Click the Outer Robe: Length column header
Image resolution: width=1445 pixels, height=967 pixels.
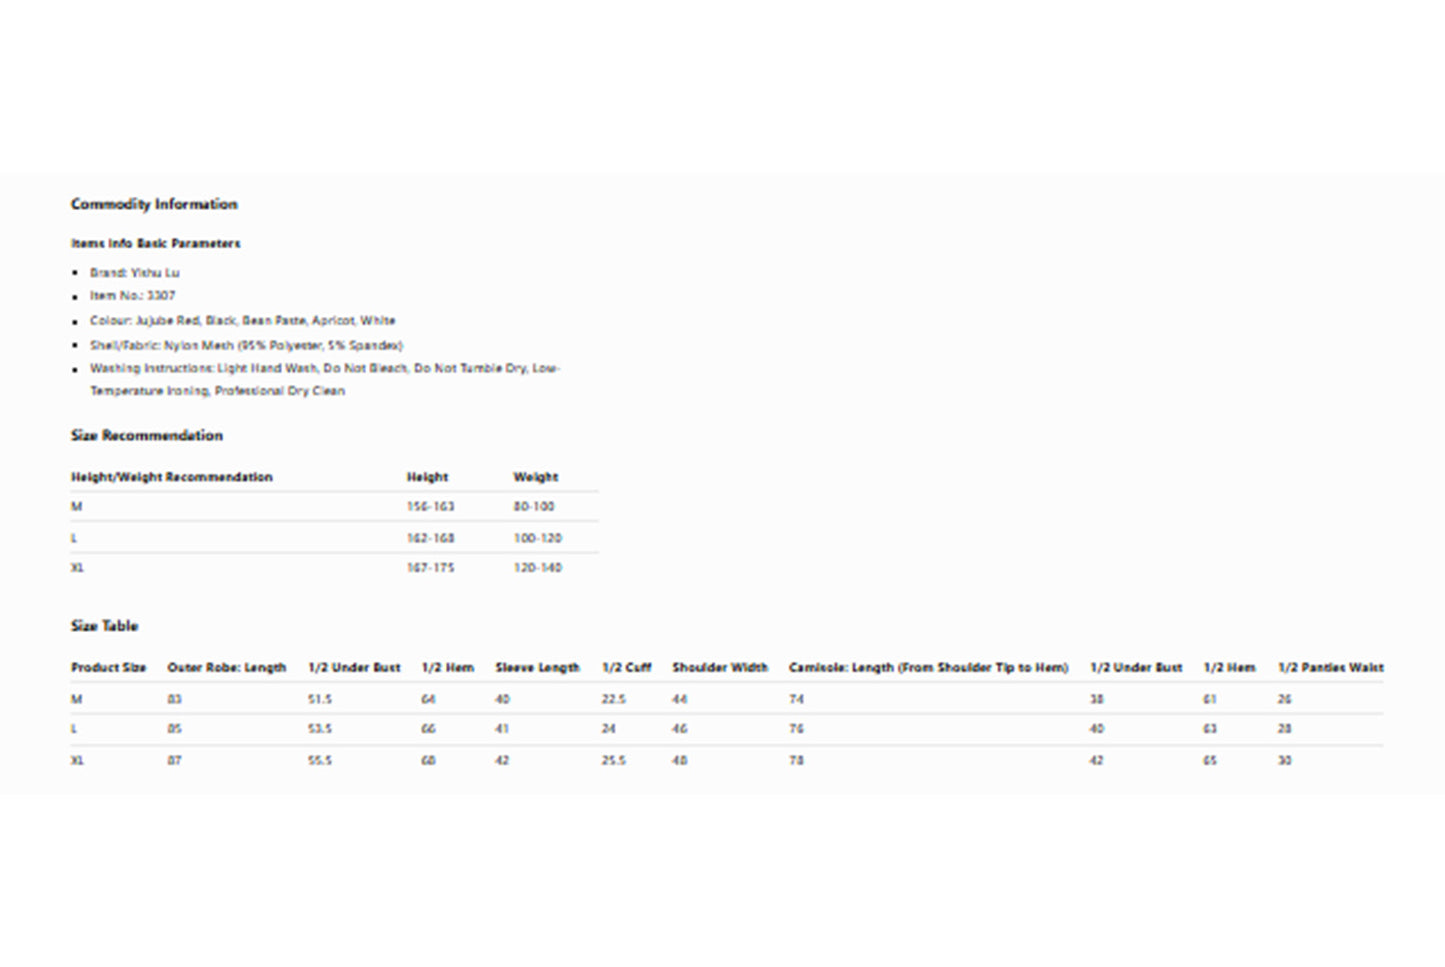coord(226,667)
